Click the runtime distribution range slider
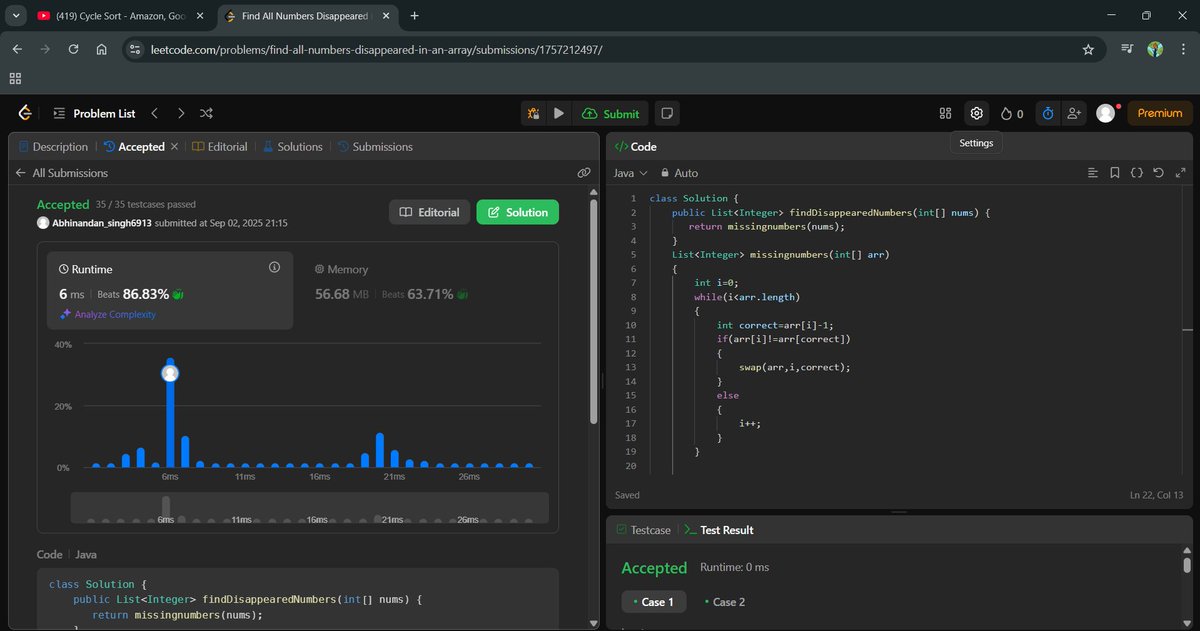Image resolution: width=1200 pixels, height=631 pixels. click(309, 507)
